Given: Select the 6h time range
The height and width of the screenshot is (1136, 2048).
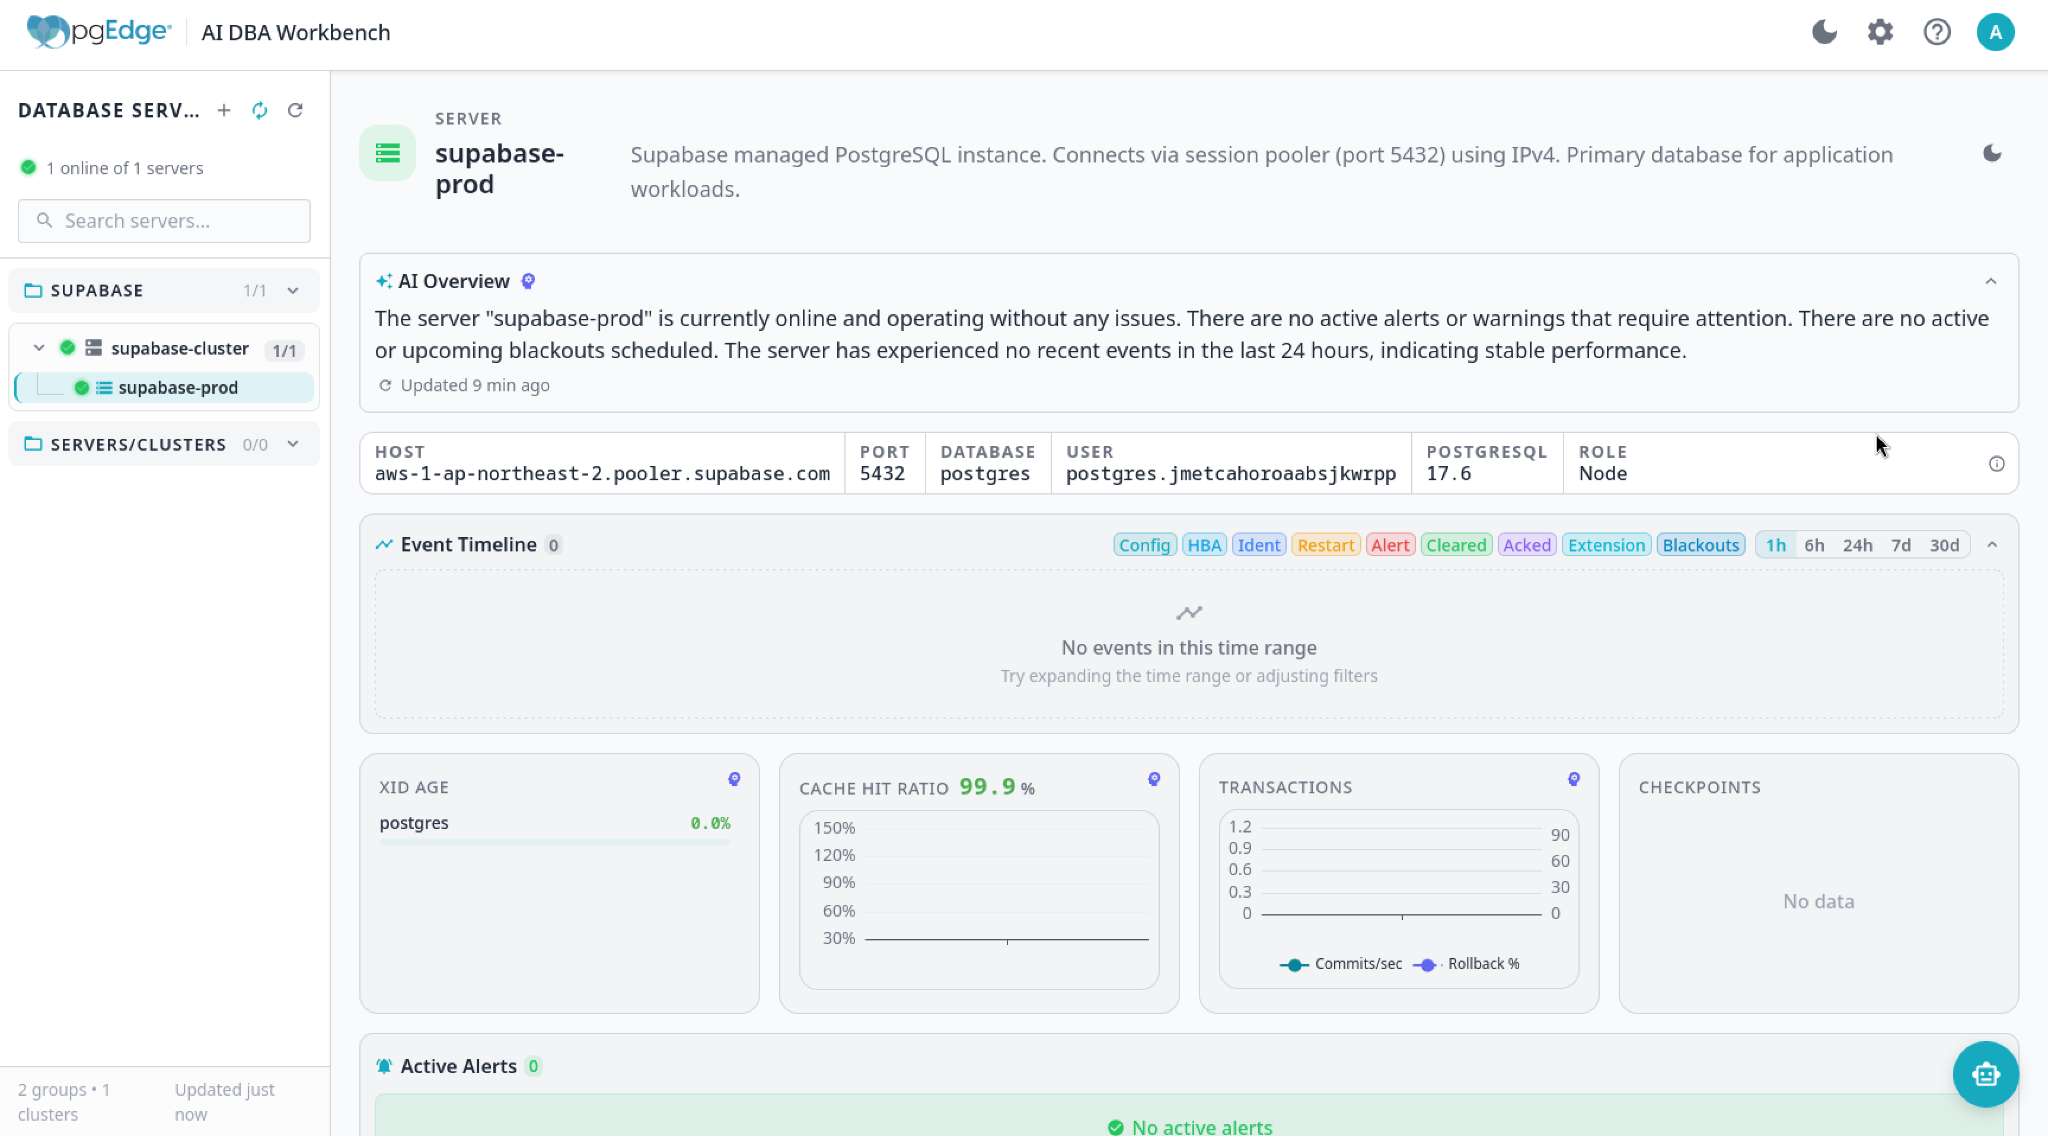Looking at the screenshot, I should (1814, 545).
